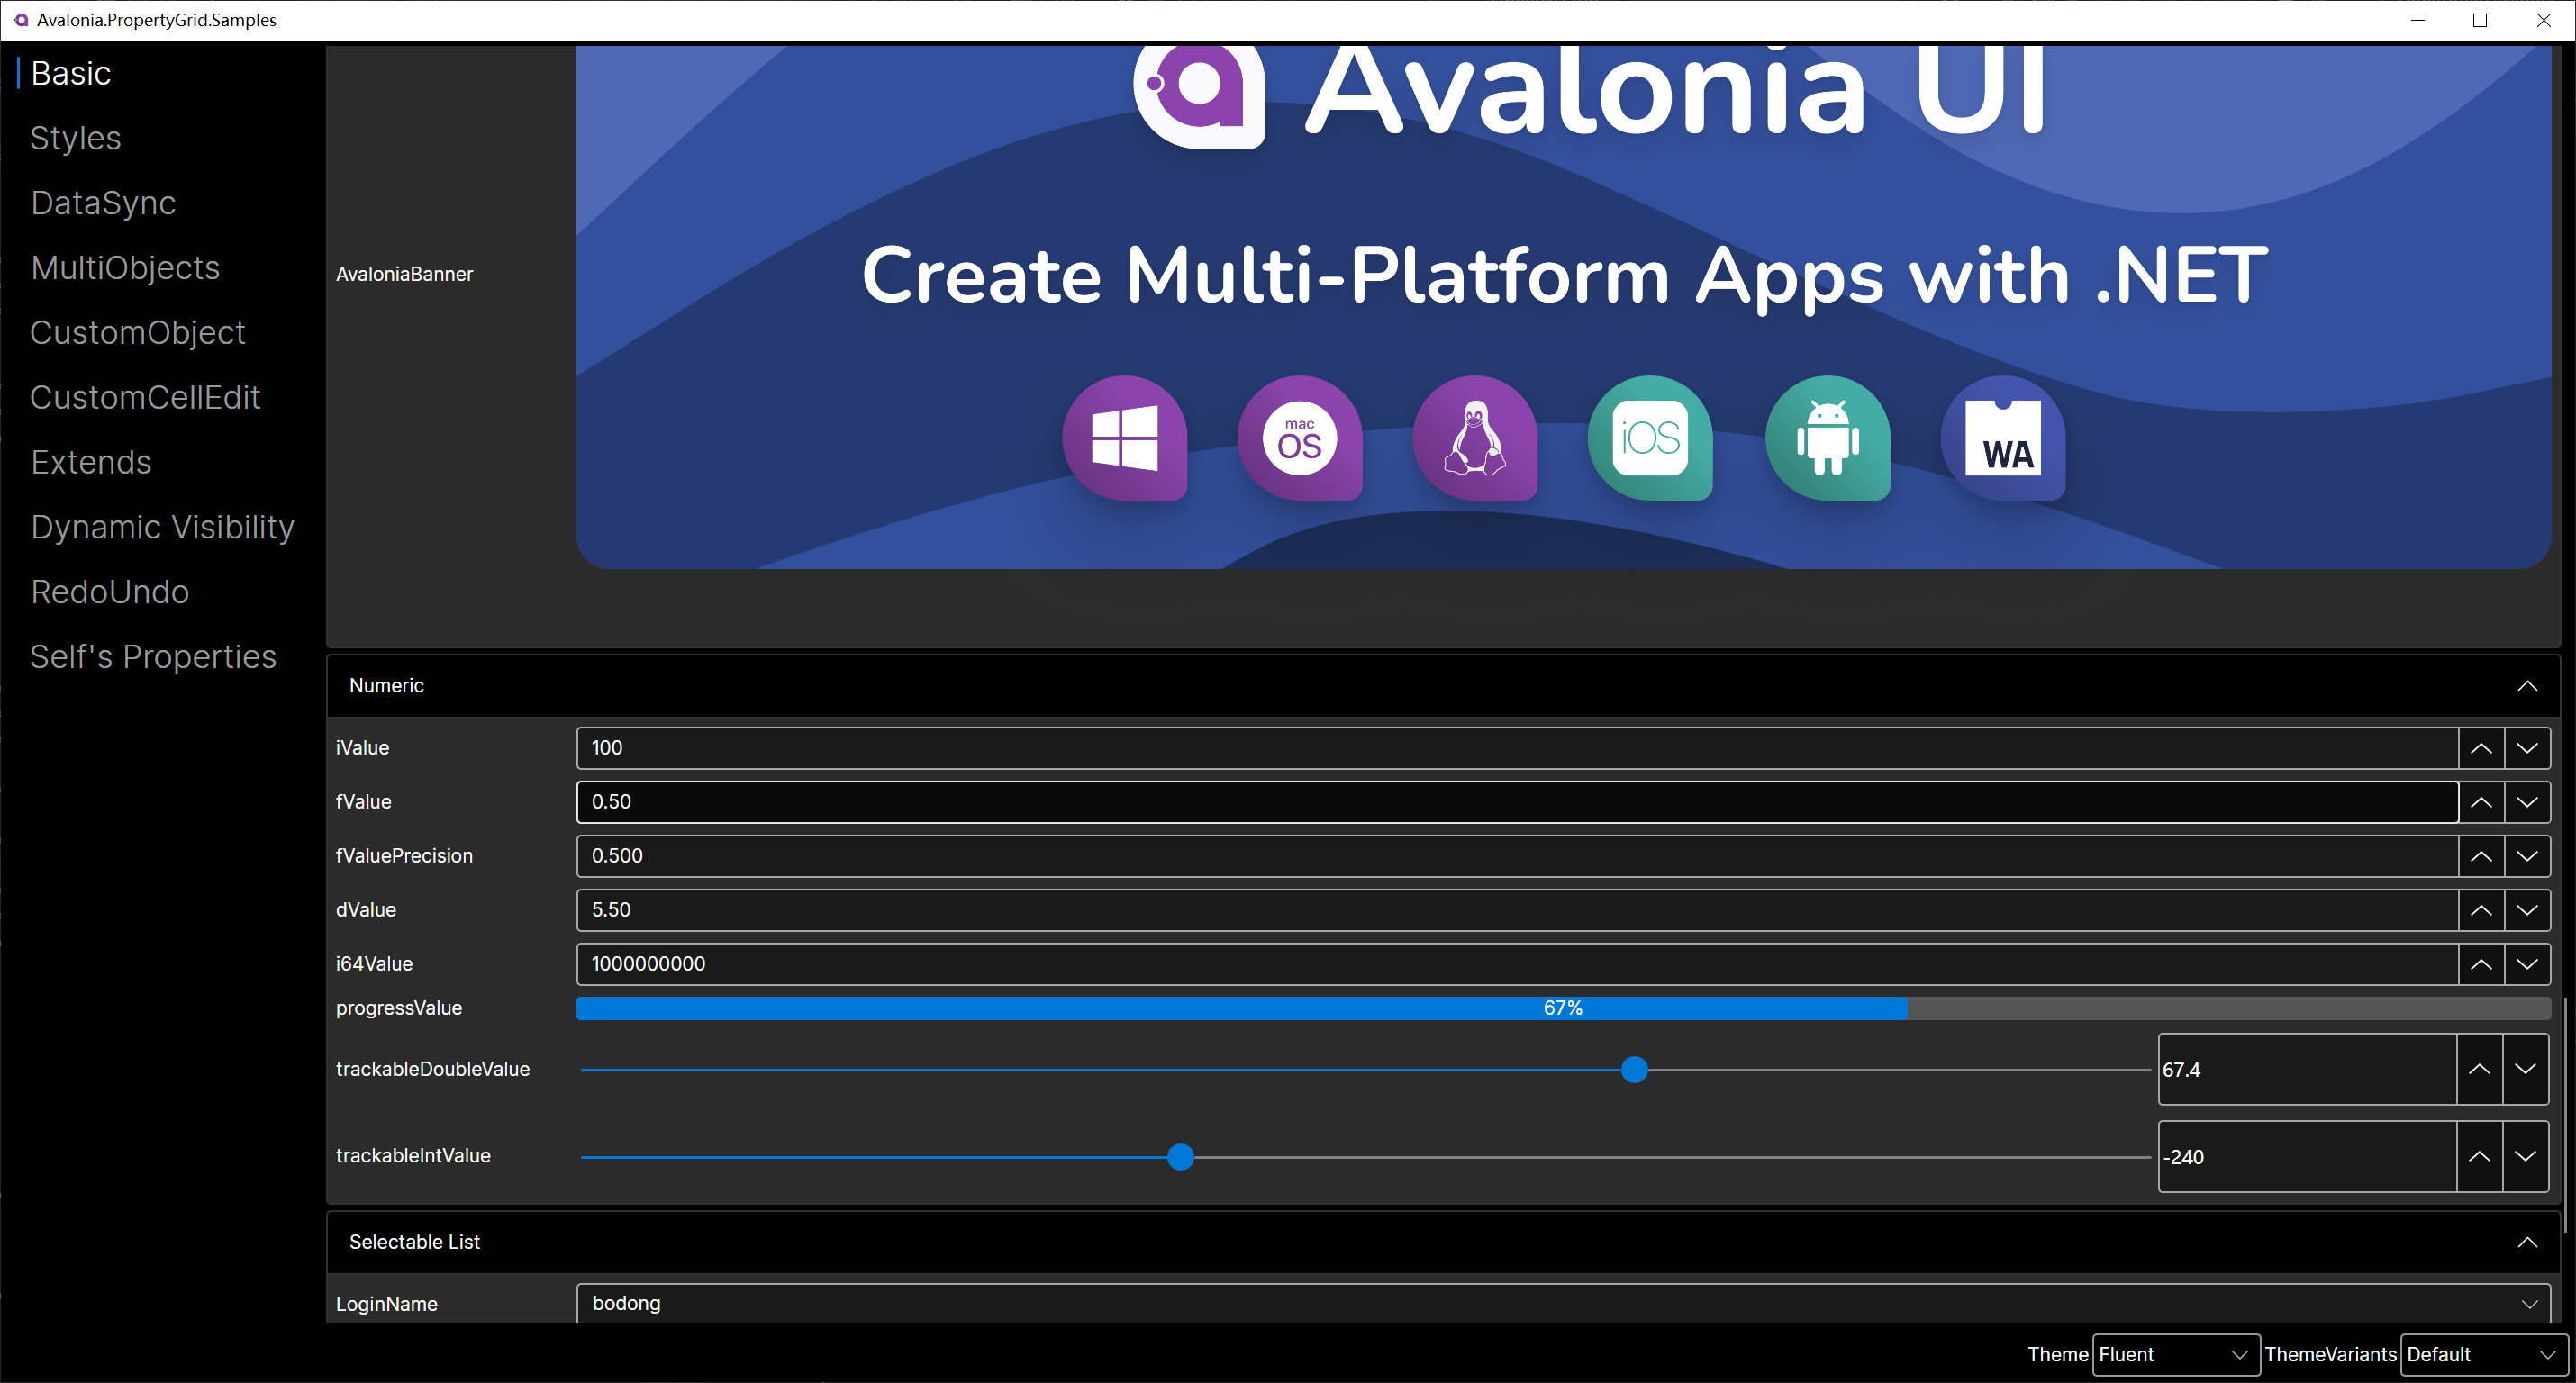Click the trackableDoubleValue slider thumb
Viewport: 2576px width, 1383px height.
click(1634, 1070)
